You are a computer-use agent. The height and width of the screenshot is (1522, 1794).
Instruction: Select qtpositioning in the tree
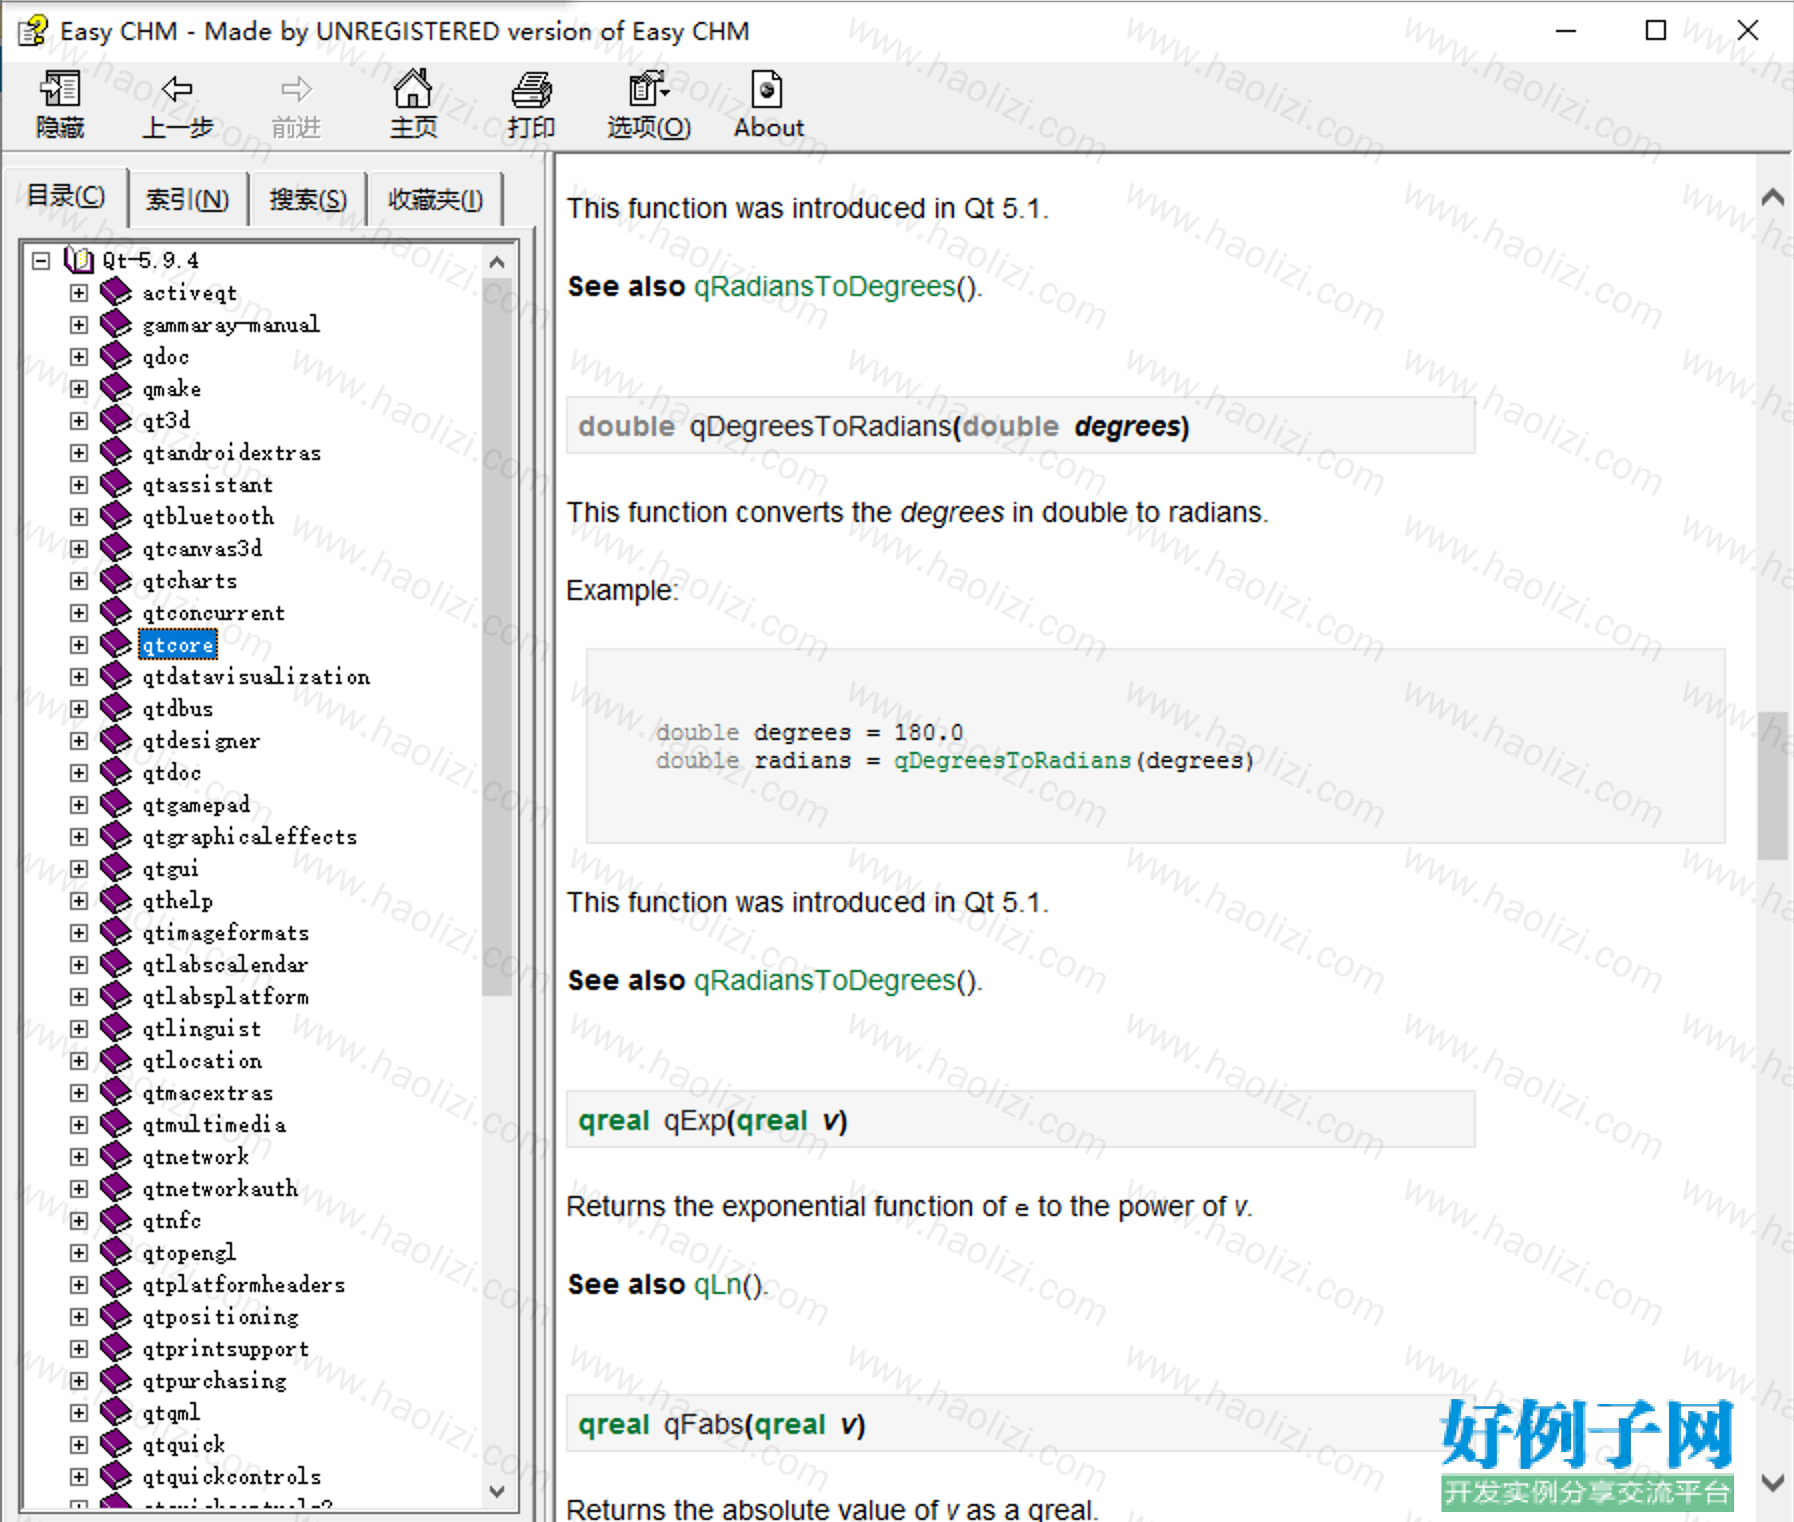pos(220,1317)
